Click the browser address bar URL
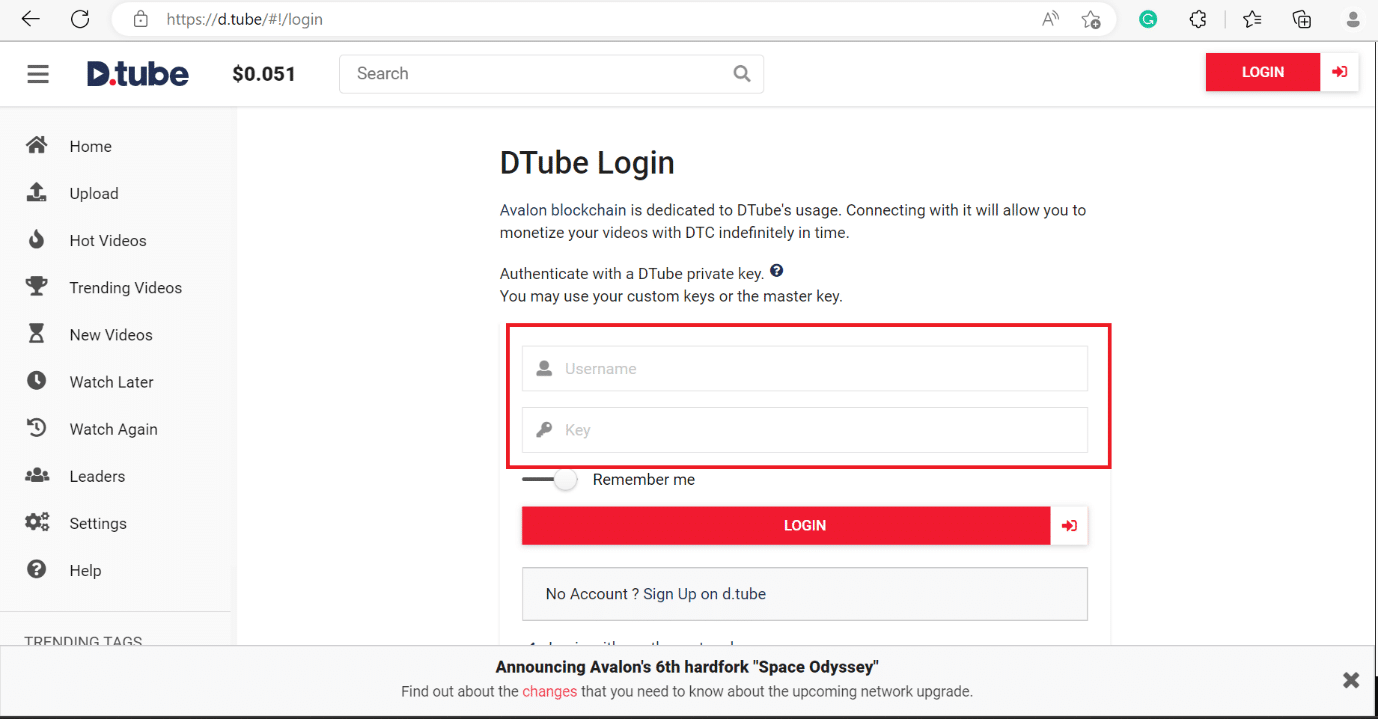Screen dimensions: 1378x719 (x=245, y=19)
